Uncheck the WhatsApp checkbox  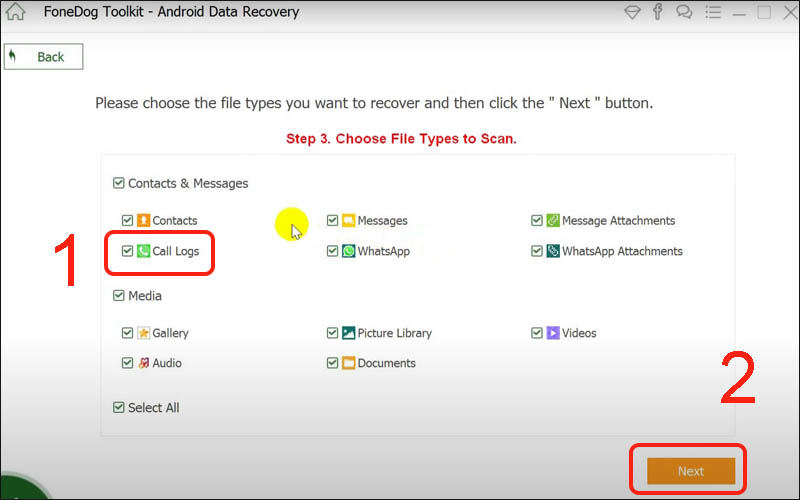coord(332,251)
